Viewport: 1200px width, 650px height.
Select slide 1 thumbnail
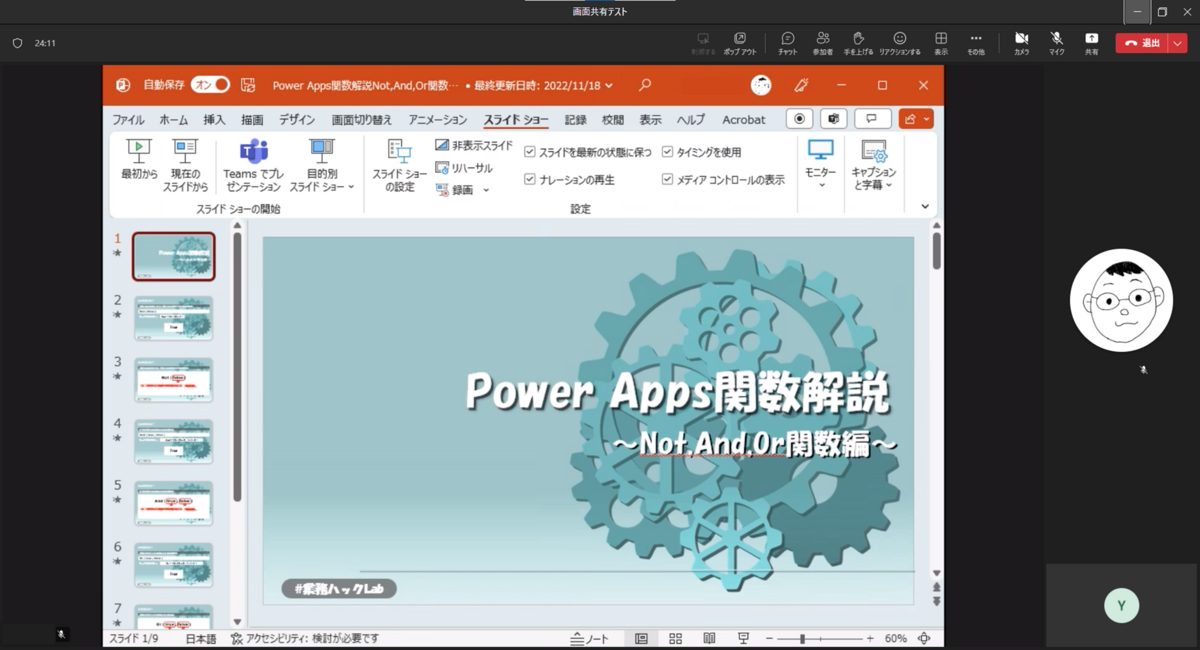[x=174, y=256]
